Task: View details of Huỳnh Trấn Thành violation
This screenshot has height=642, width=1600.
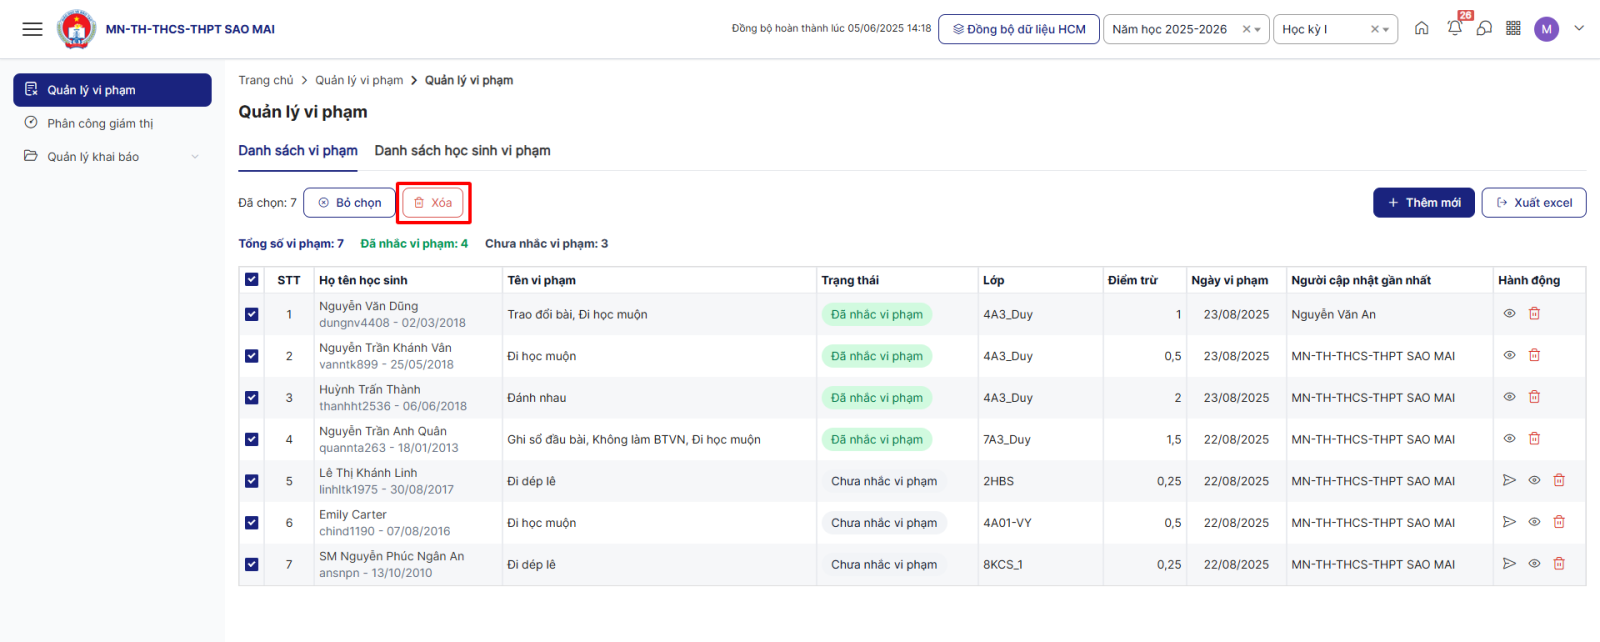Action: [x=1509, y=397]
